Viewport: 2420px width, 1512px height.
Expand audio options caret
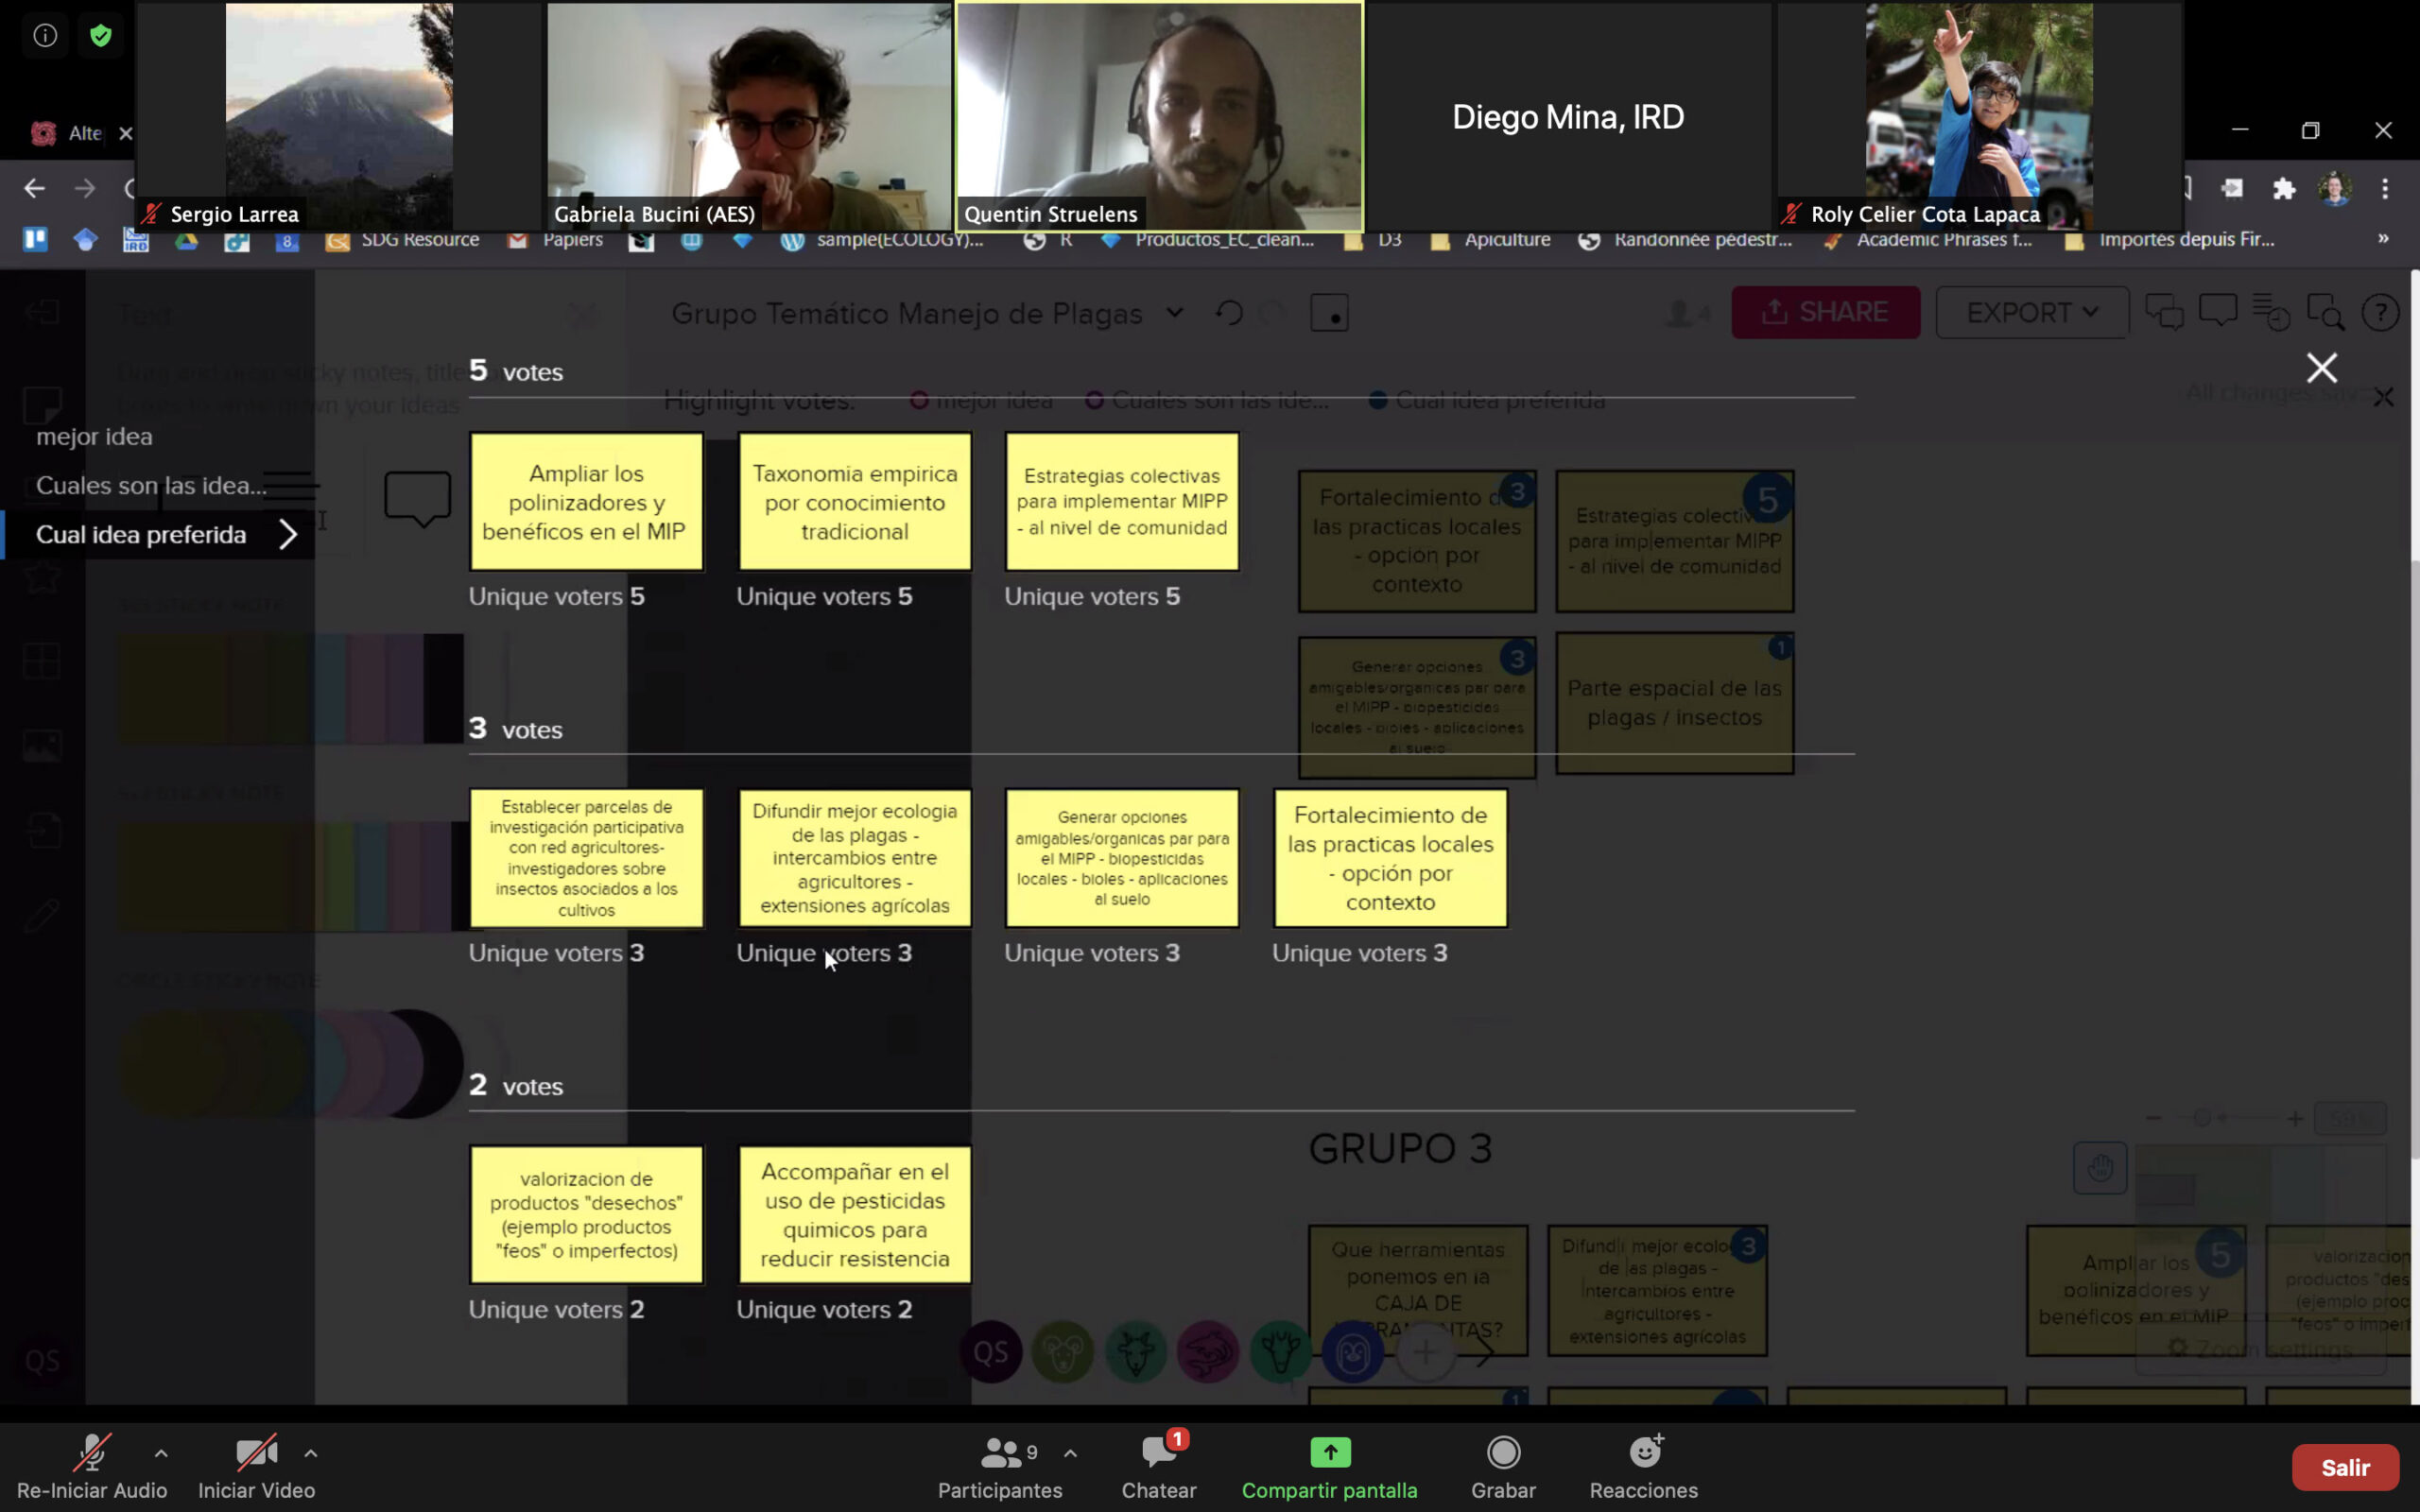[x=161, y=1453]
